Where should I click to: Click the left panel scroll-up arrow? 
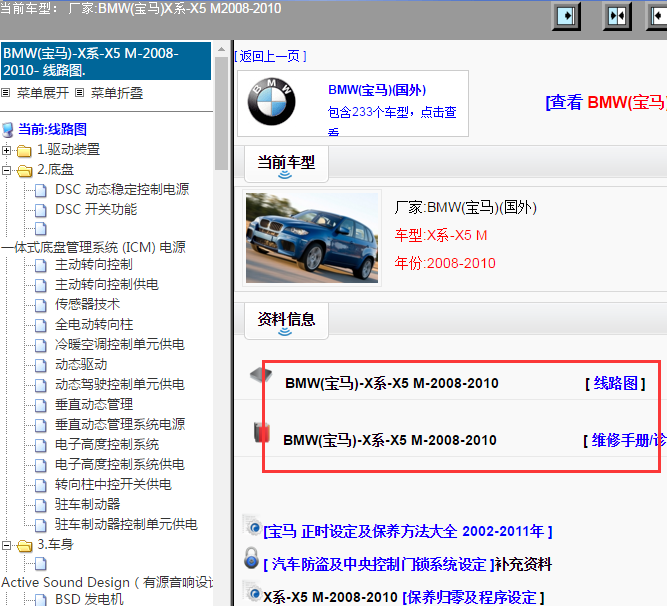pyautogui.click(x=221, y=49)
